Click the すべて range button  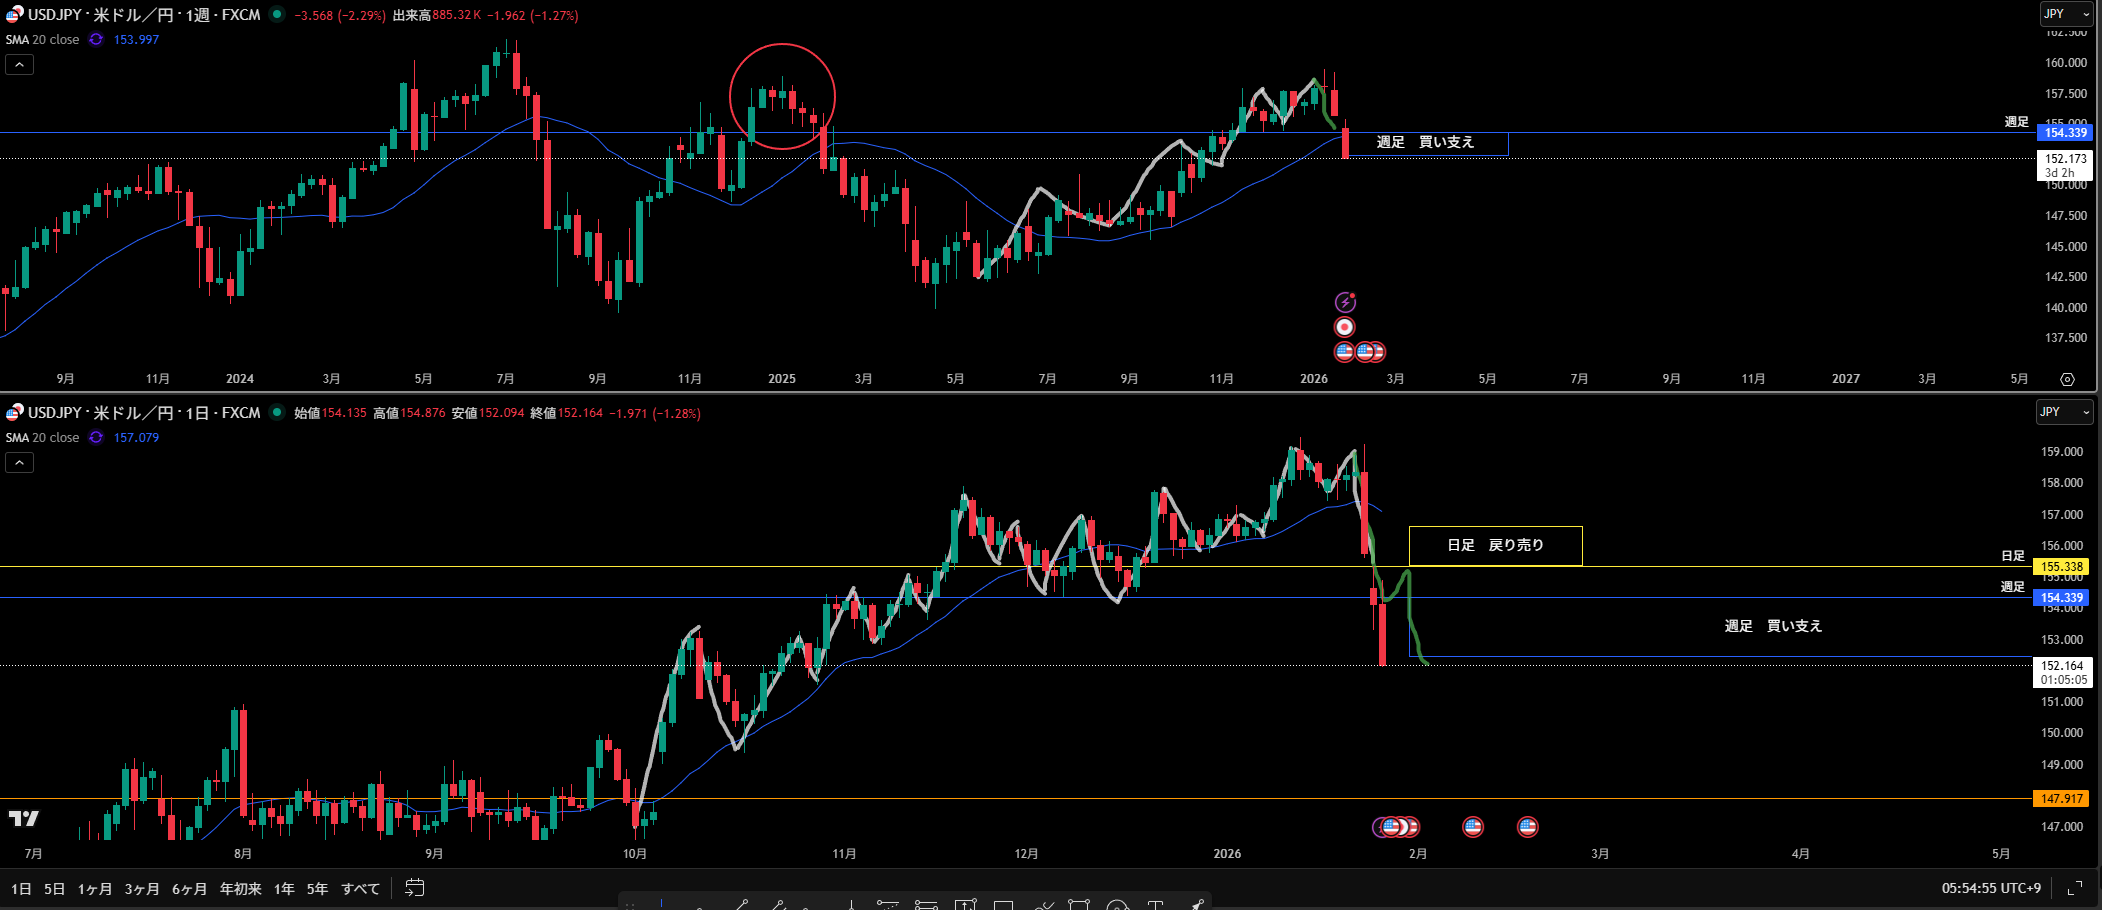pyautogui.click(x=360, y=889)
